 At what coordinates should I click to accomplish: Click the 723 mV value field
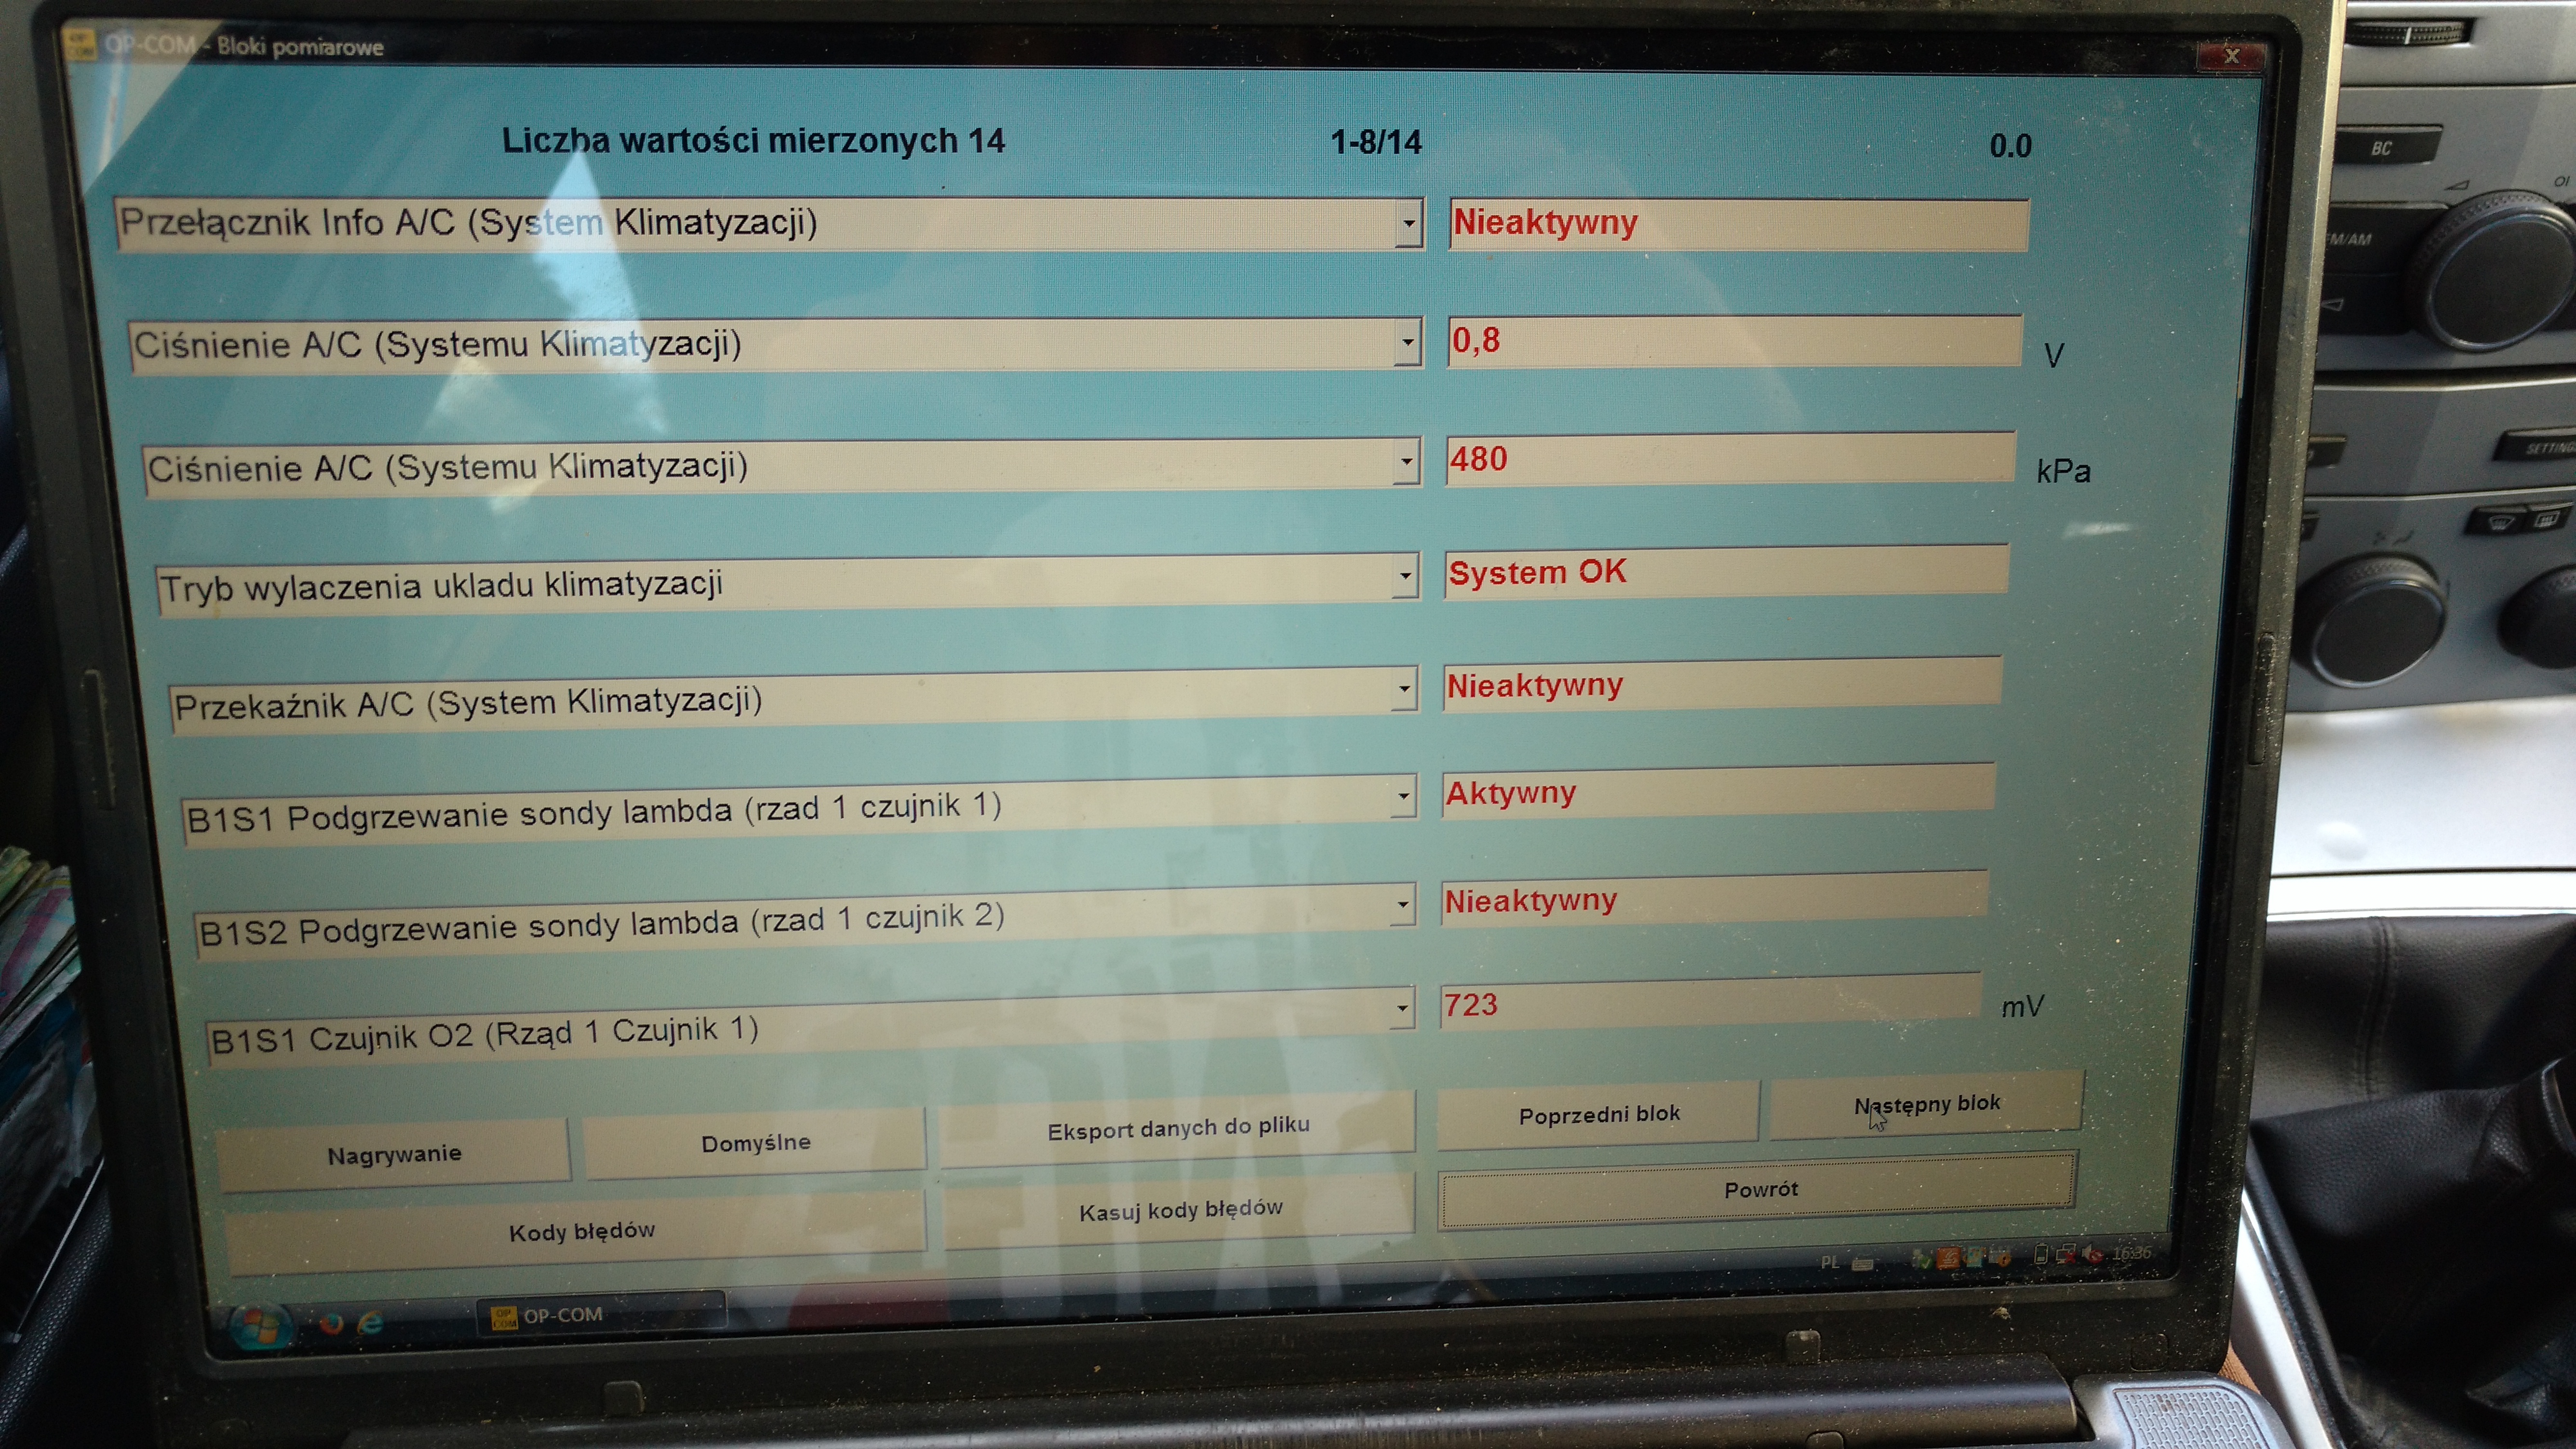click(x=1710, y=1001)
